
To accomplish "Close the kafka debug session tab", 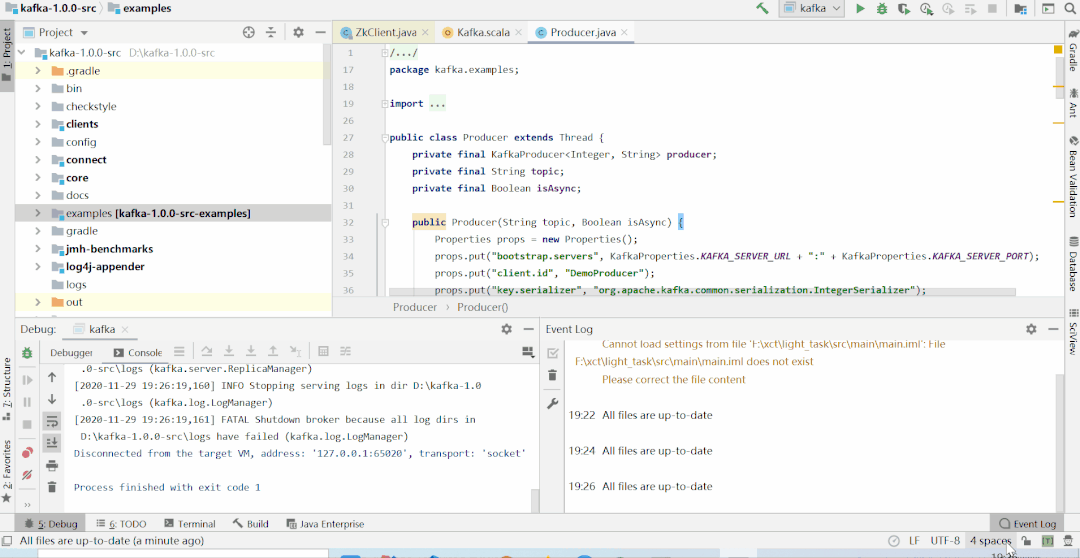I will (125, 329).
